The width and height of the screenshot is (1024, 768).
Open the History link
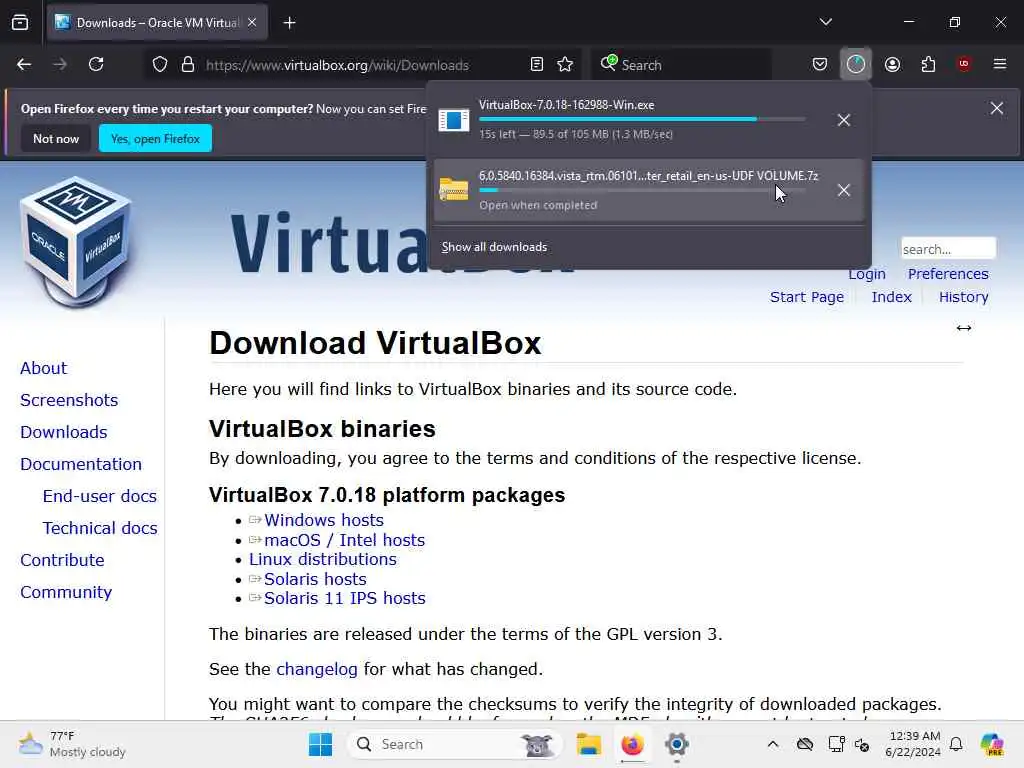[x=963, y=297]
